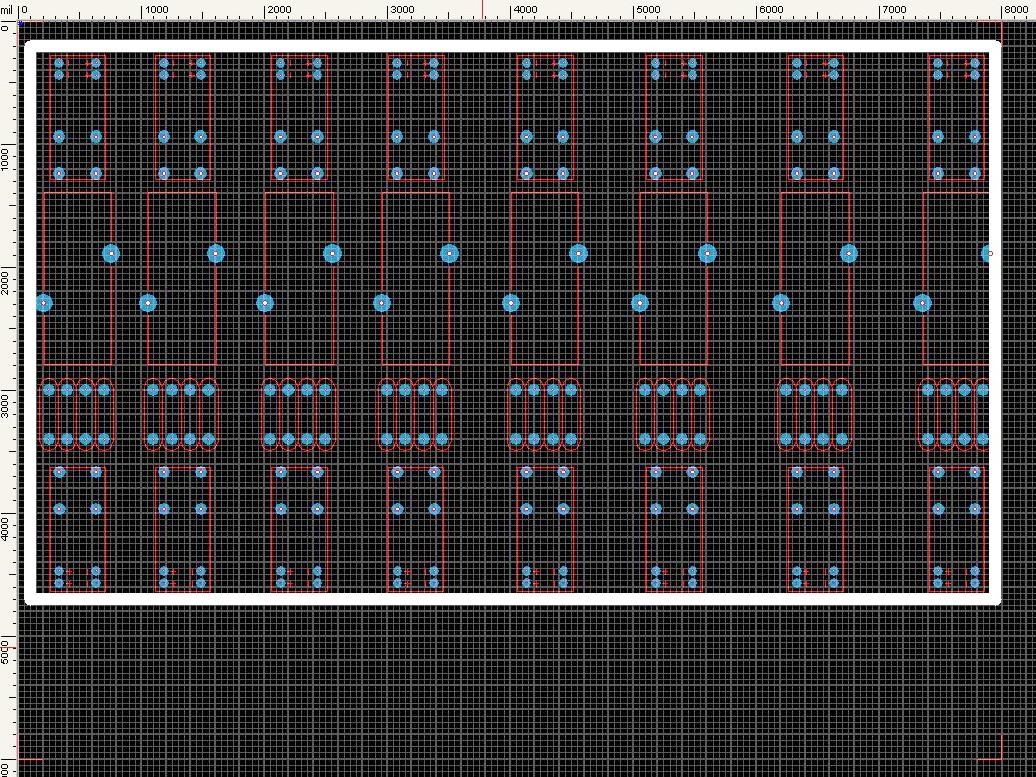The height and width of the screenshot is (777, 1036).
Task: Select large pad on first tall footprint's right edge
Action: pos(111,254)
